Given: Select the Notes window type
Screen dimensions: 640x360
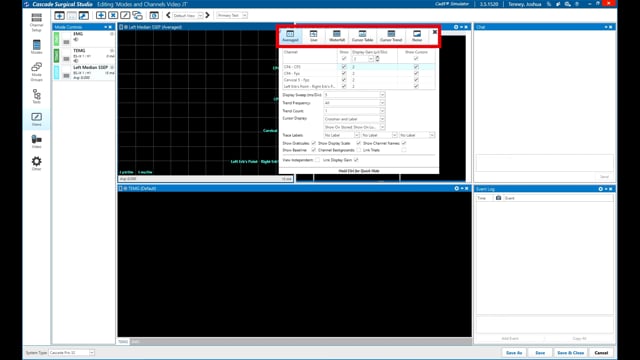Looking at the screenshot, I should point(417,36).
